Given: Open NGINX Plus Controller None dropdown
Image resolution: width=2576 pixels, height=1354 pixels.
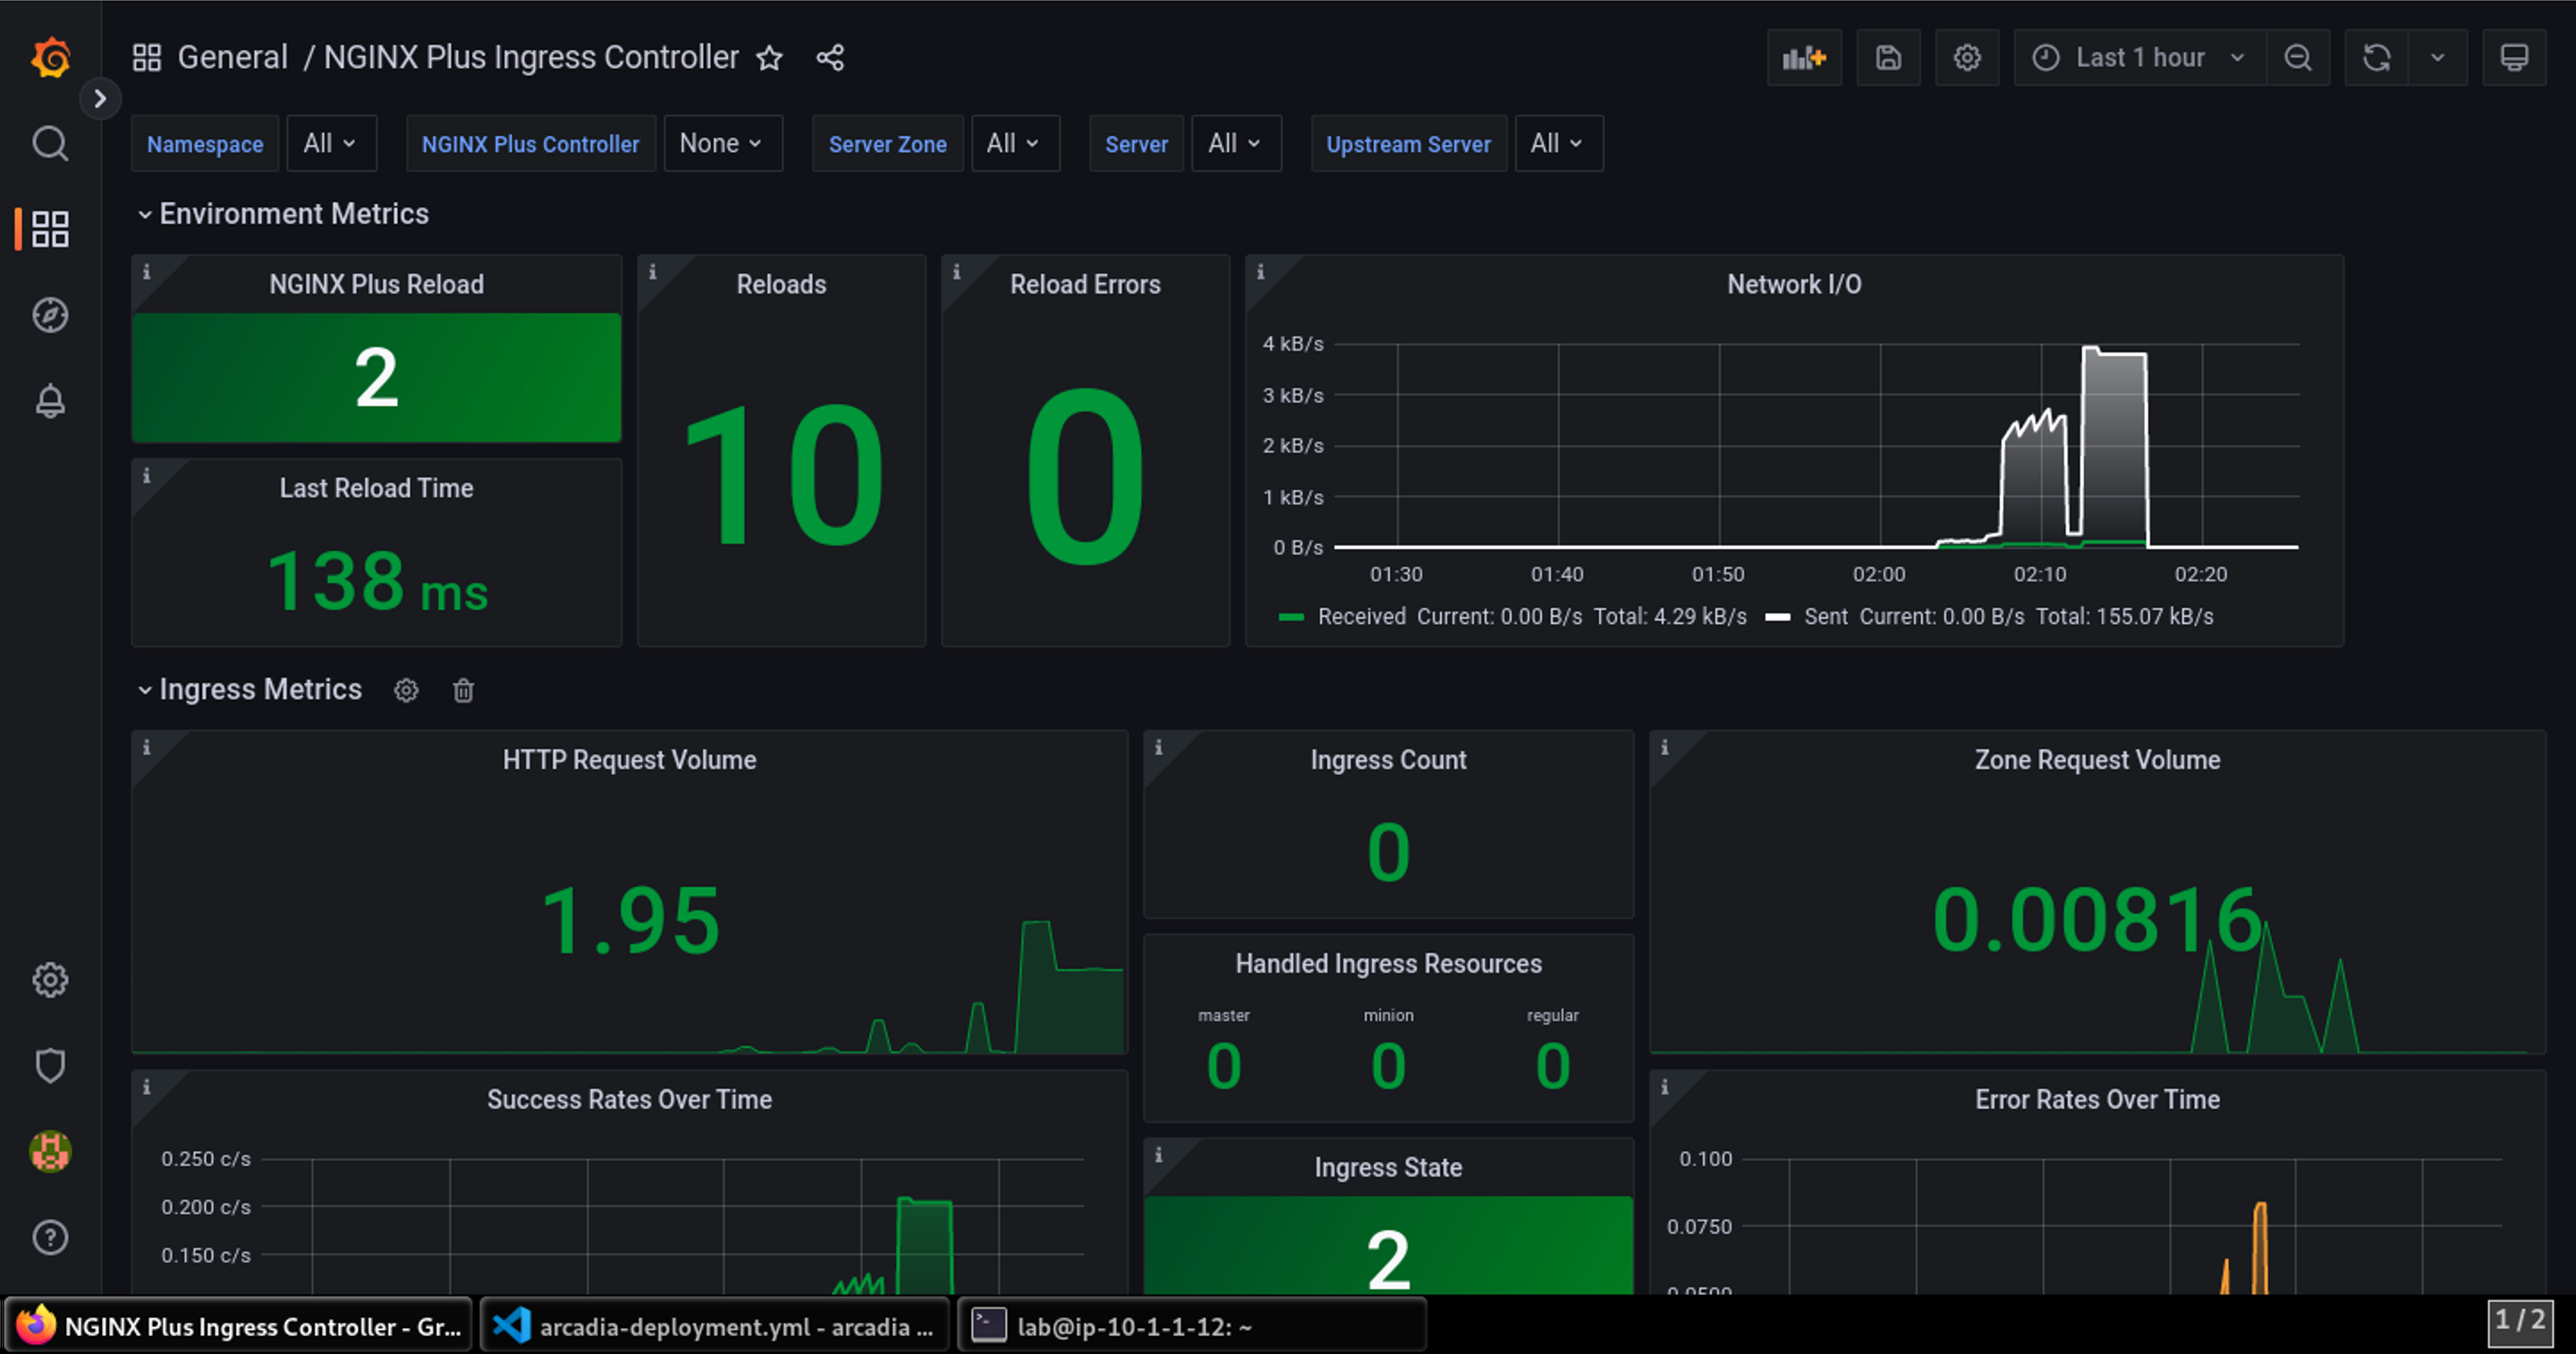Looking at the screenshot, I should 722,143.
